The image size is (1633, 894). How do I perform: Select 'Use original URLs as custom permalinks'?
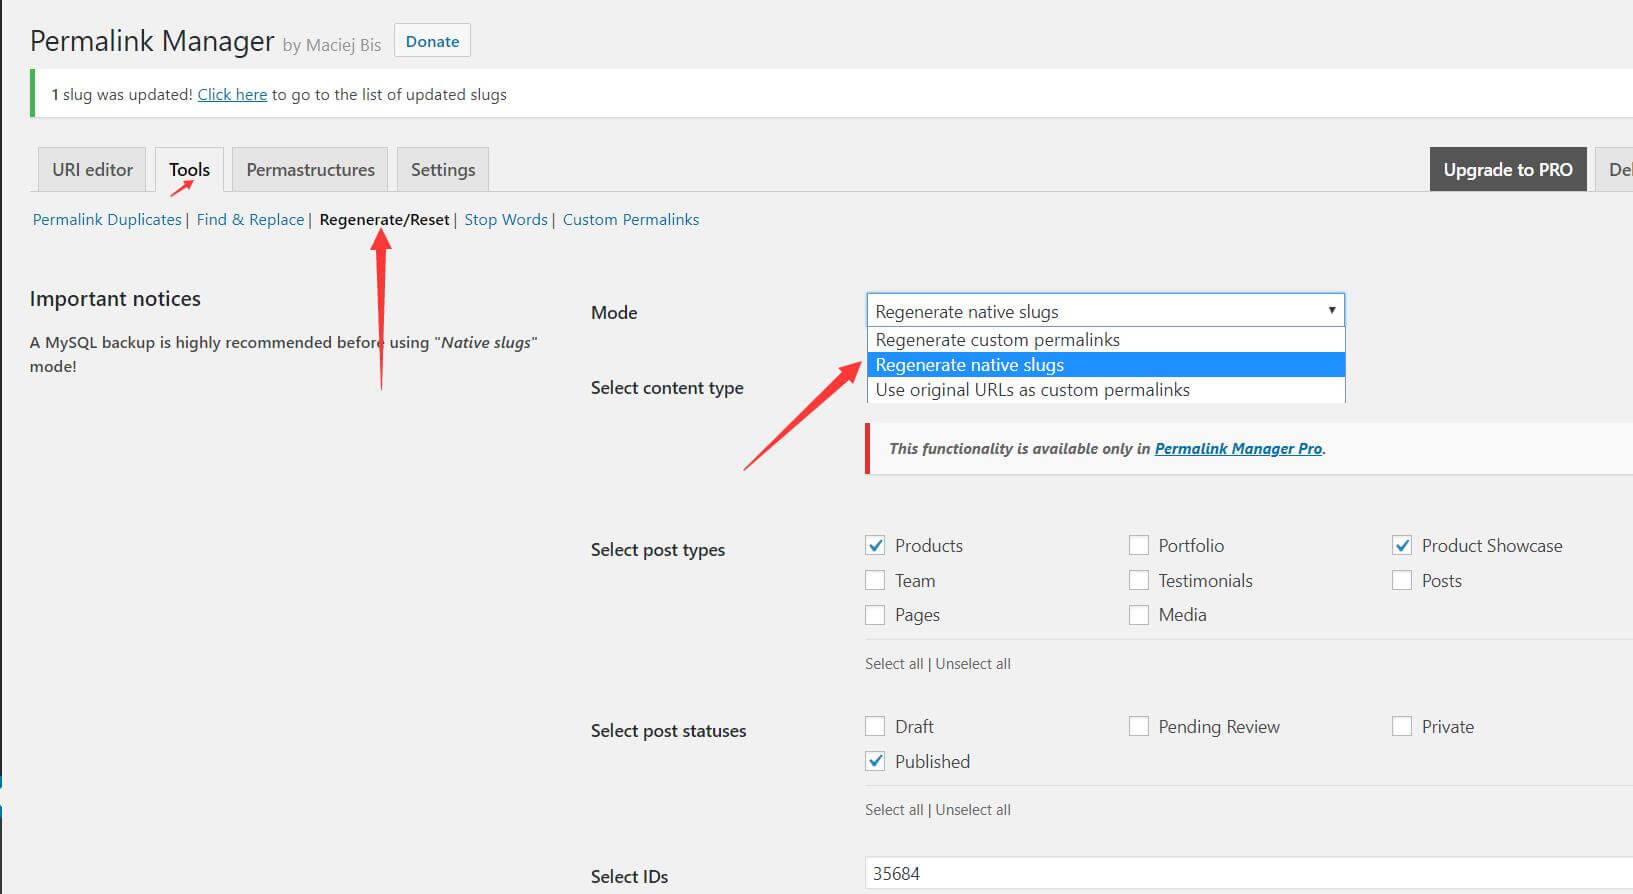click(1032, 390)
